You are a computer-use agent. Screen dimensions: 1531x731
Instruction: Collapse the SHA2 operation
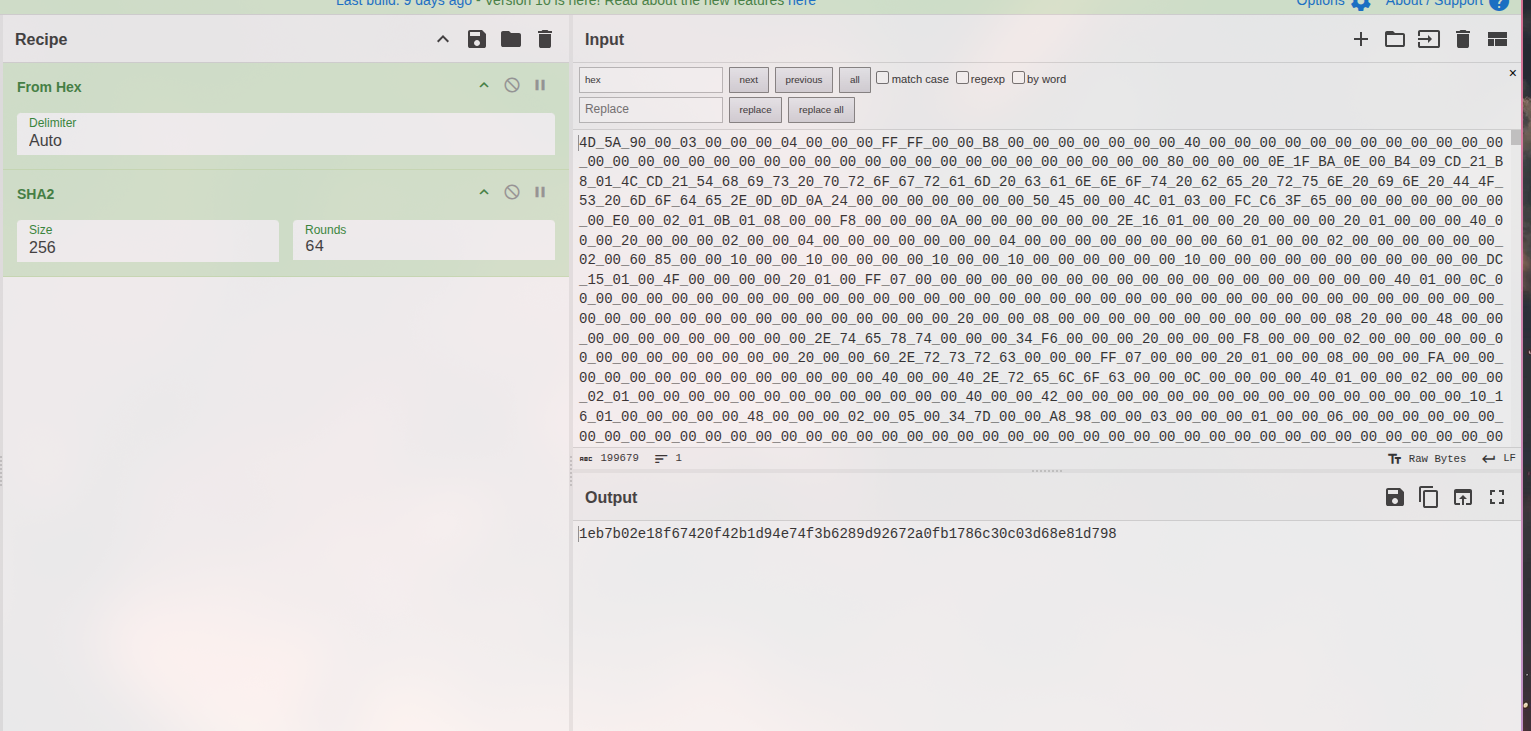[x=483, y=193]
